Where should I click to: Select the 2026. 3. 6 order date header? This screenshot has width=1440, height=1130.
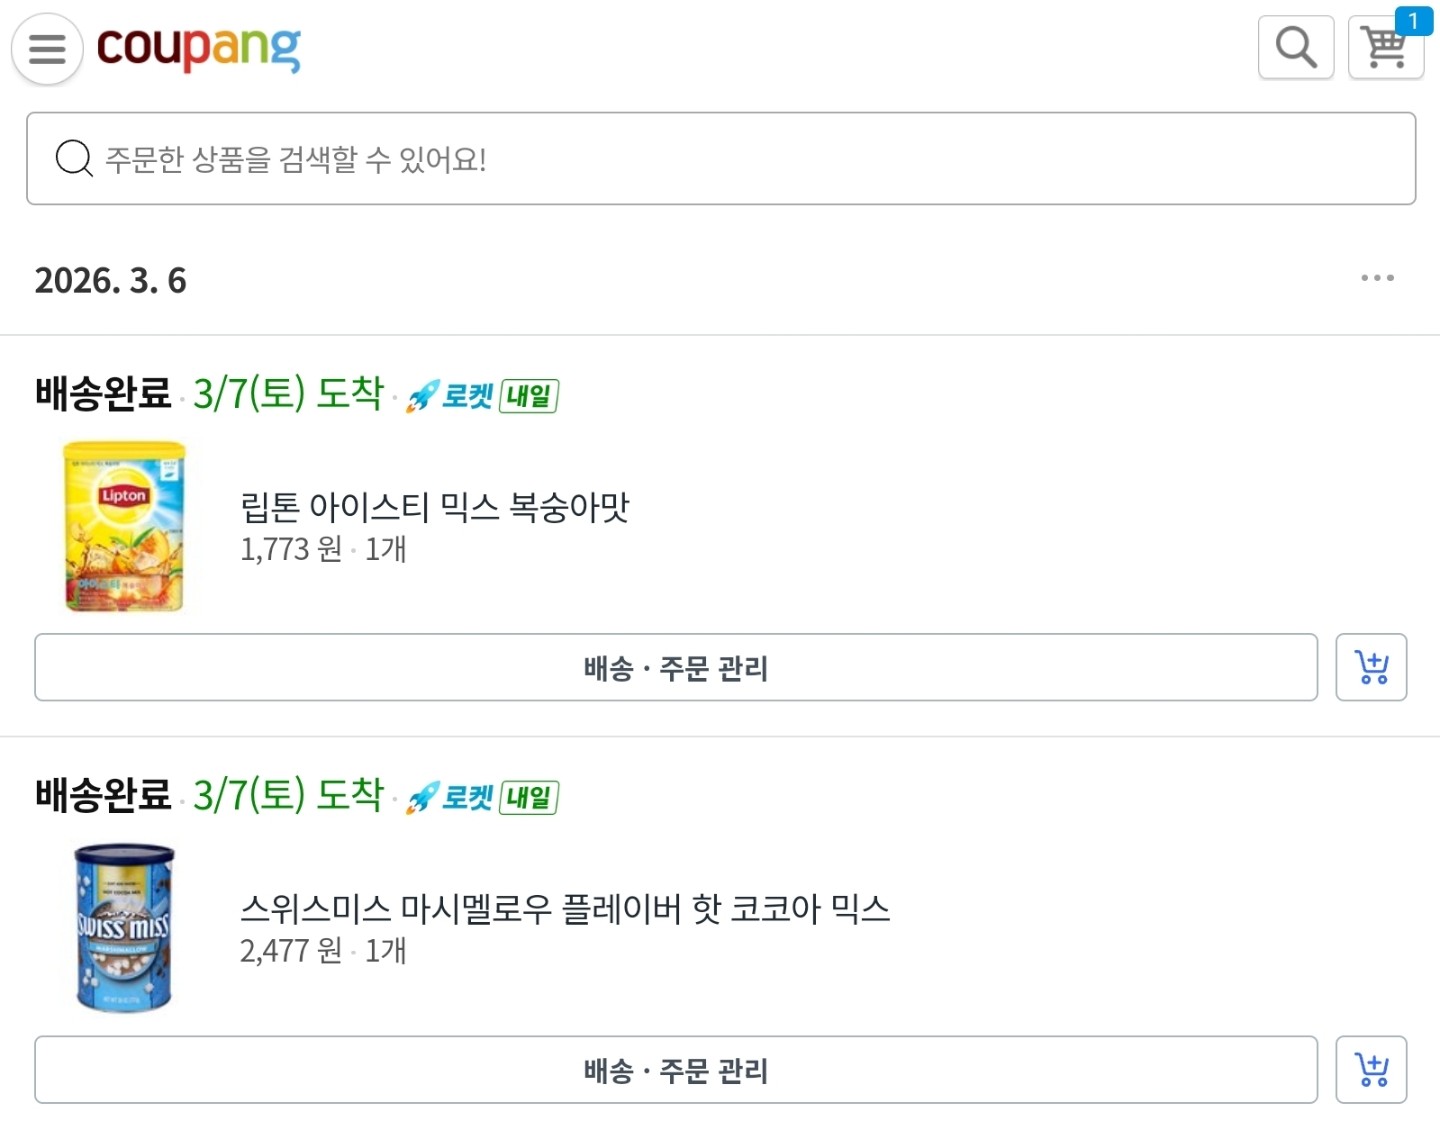pyautogui.click(x=111, y=280)
